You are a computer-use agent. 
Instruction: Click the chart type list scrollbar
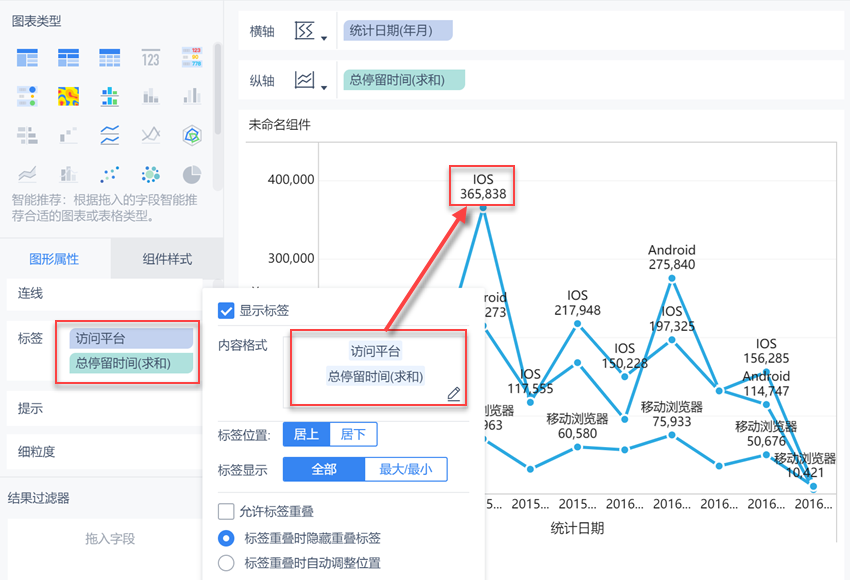[217, 89]
